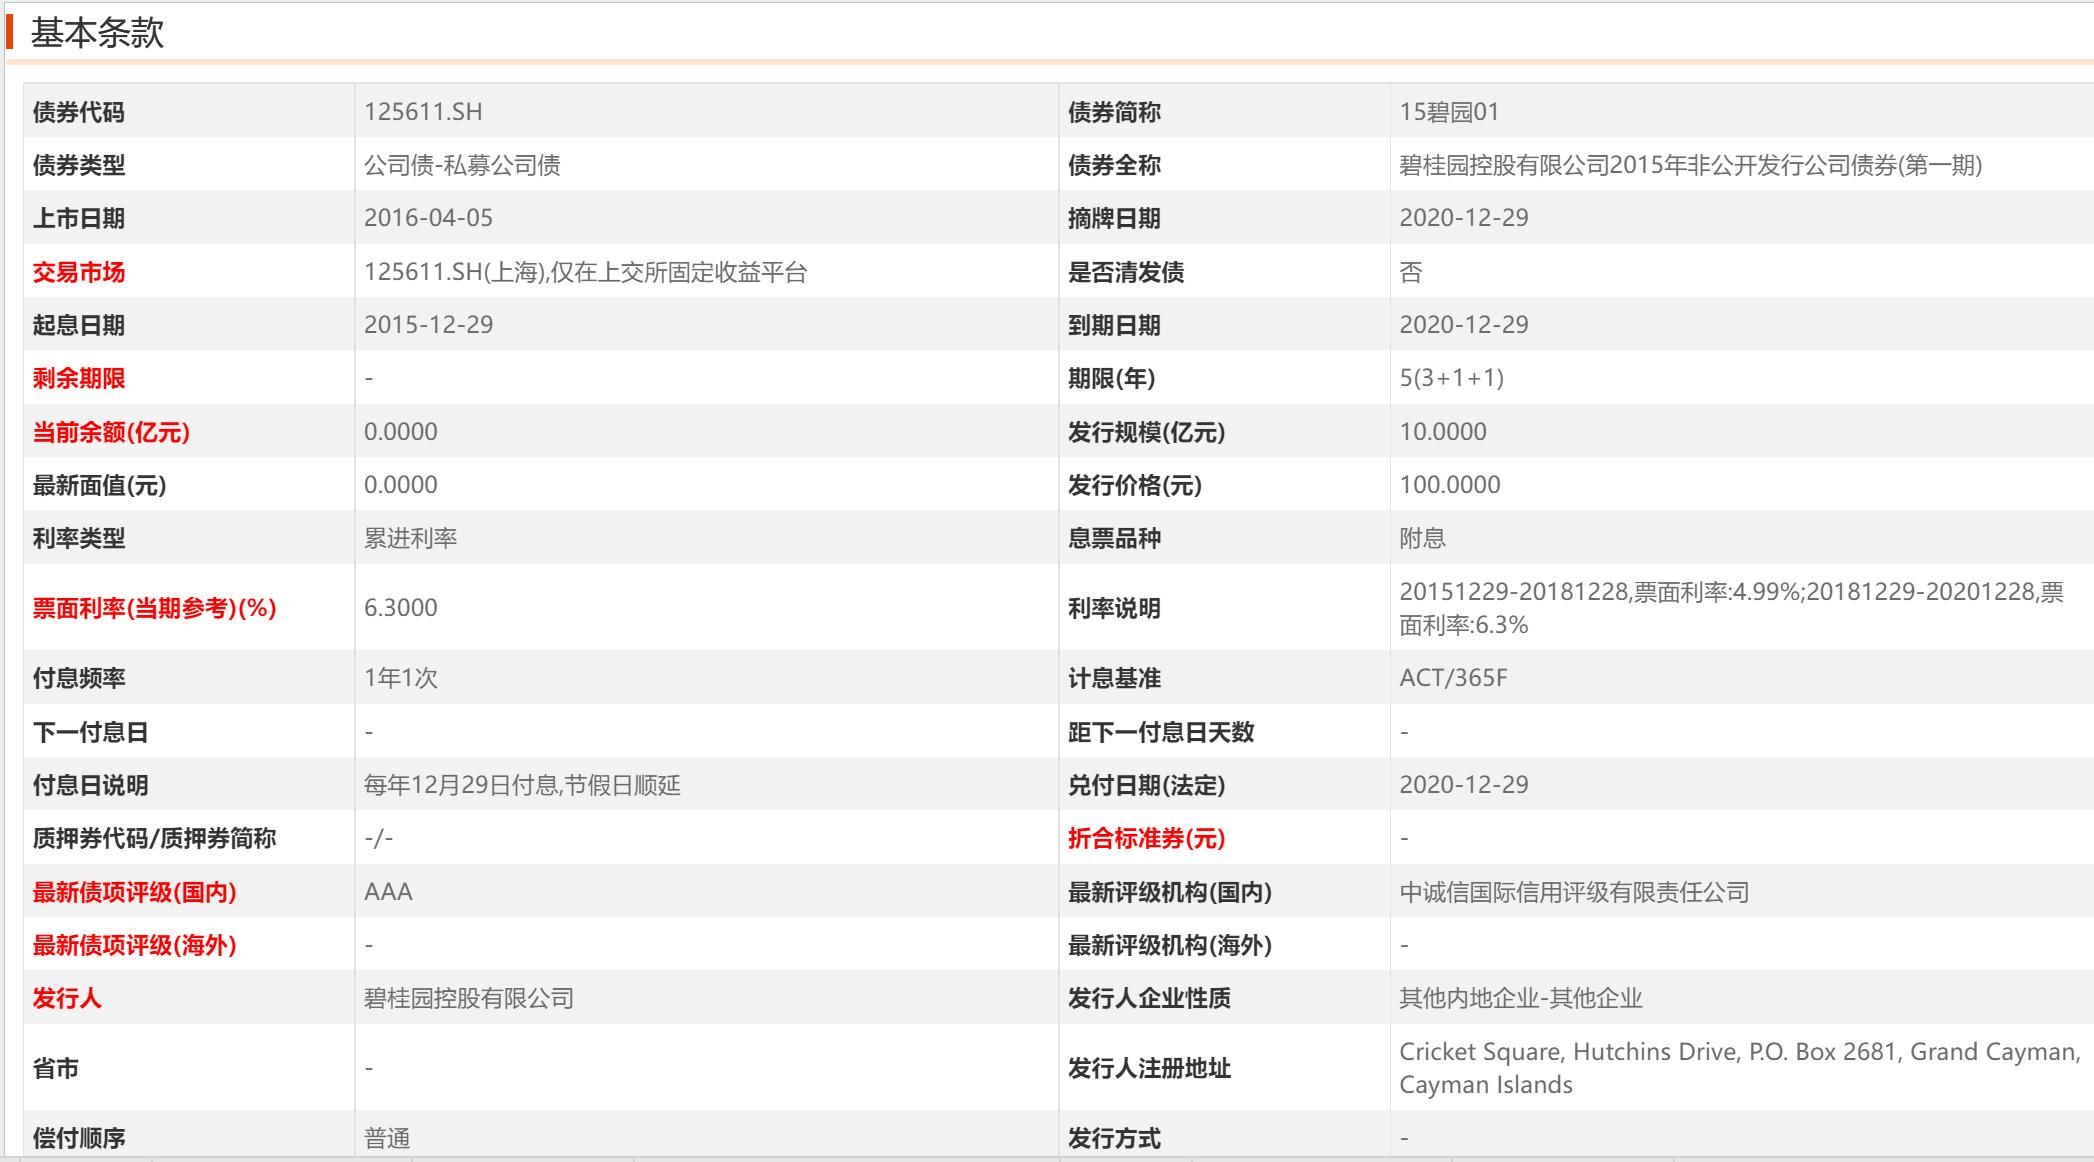Click the 折合标准券(元) label

pyautogui.click(x=1146, y=838)
